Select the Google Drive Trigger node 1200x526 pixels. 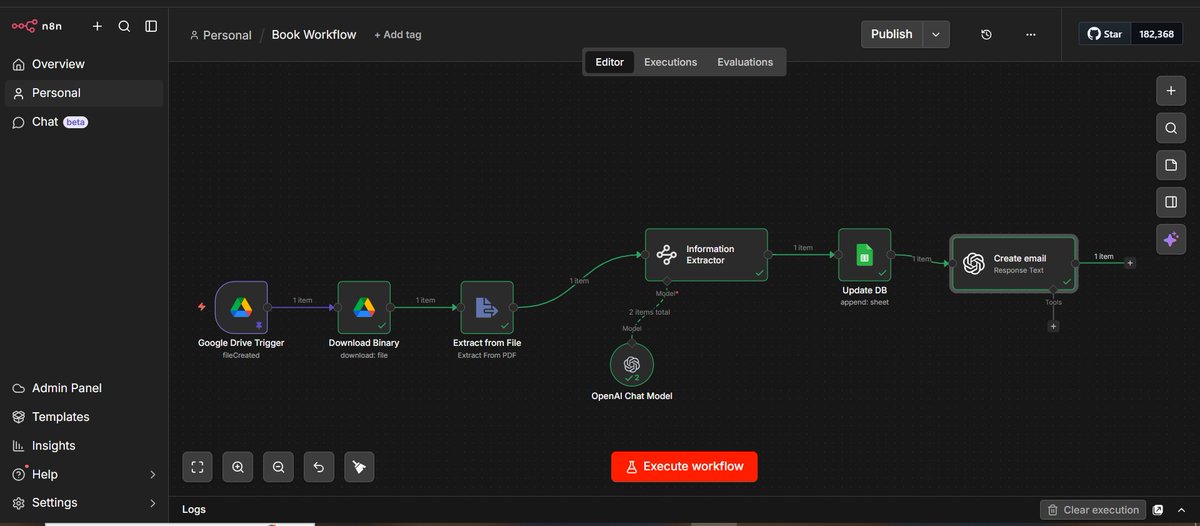point(241,307)
